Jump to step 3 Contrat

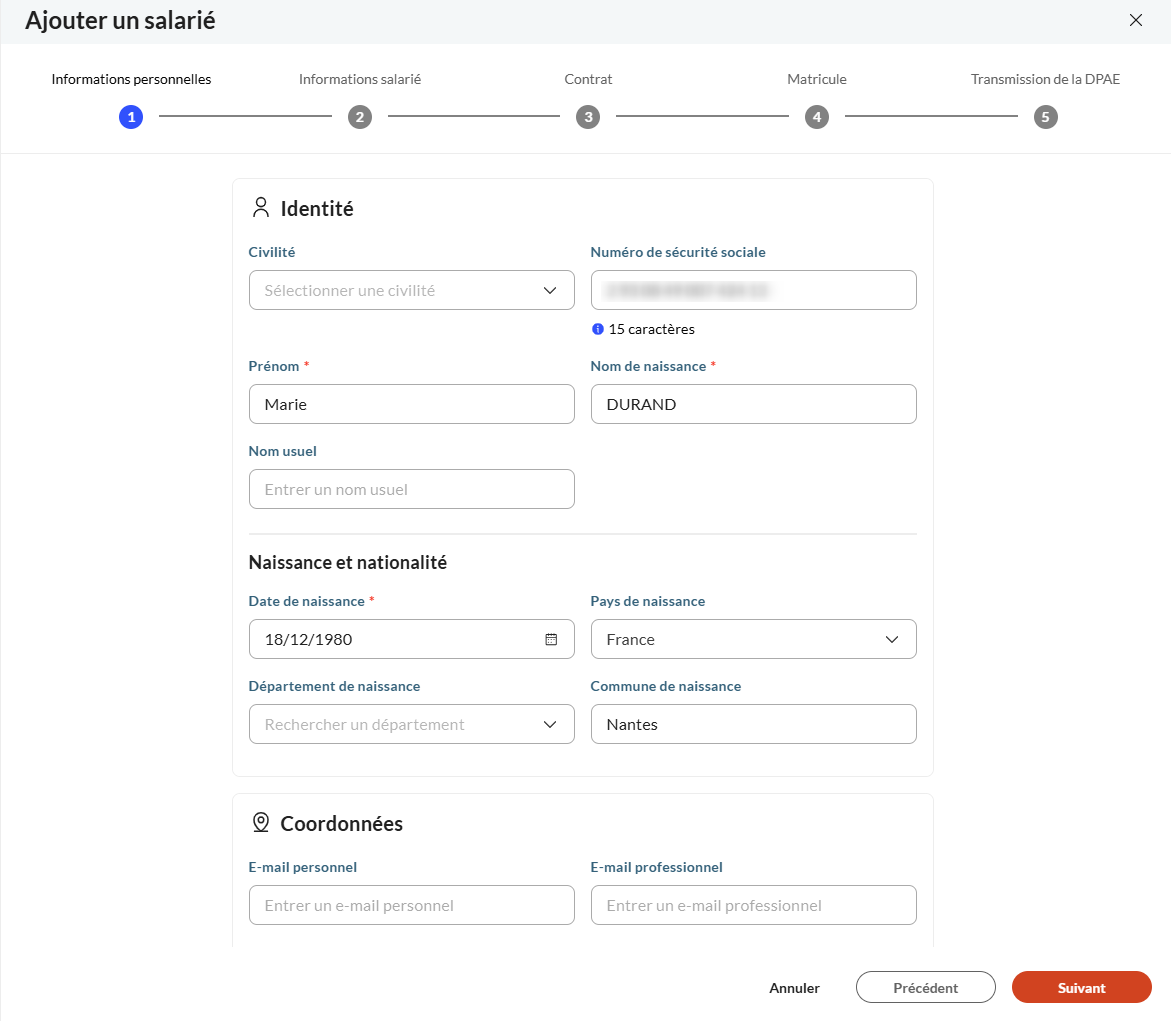pos(588,117)
